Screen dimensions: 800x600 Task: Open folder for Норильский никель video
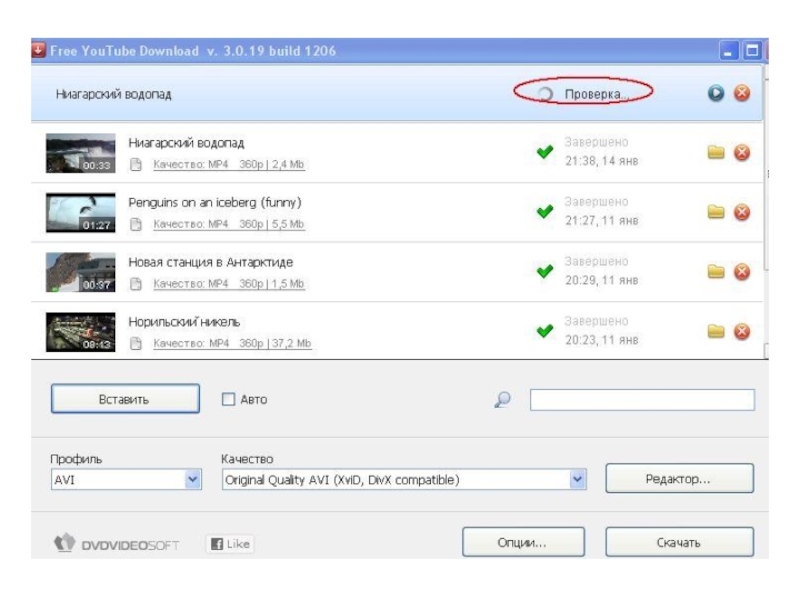tap(716, 331)
